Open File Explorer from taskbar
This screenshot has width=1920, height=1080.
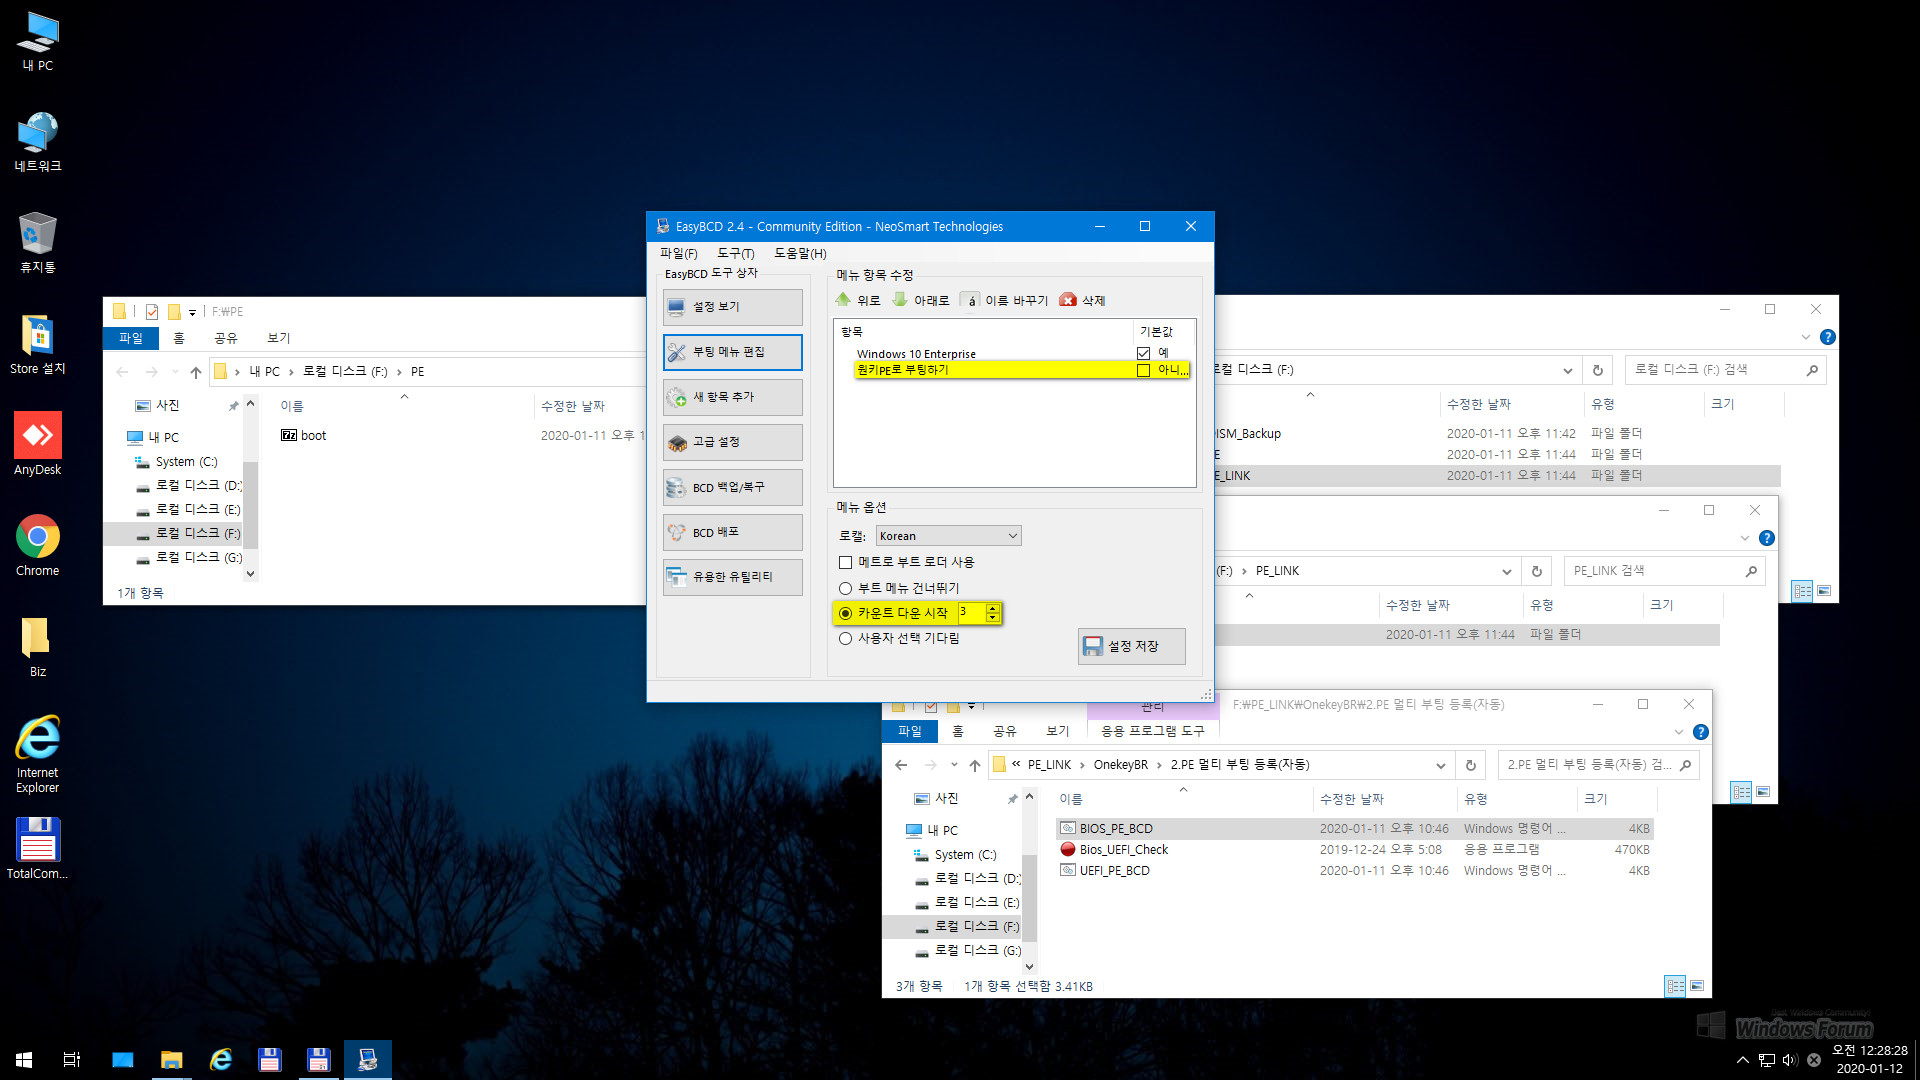coord(172,1060)
